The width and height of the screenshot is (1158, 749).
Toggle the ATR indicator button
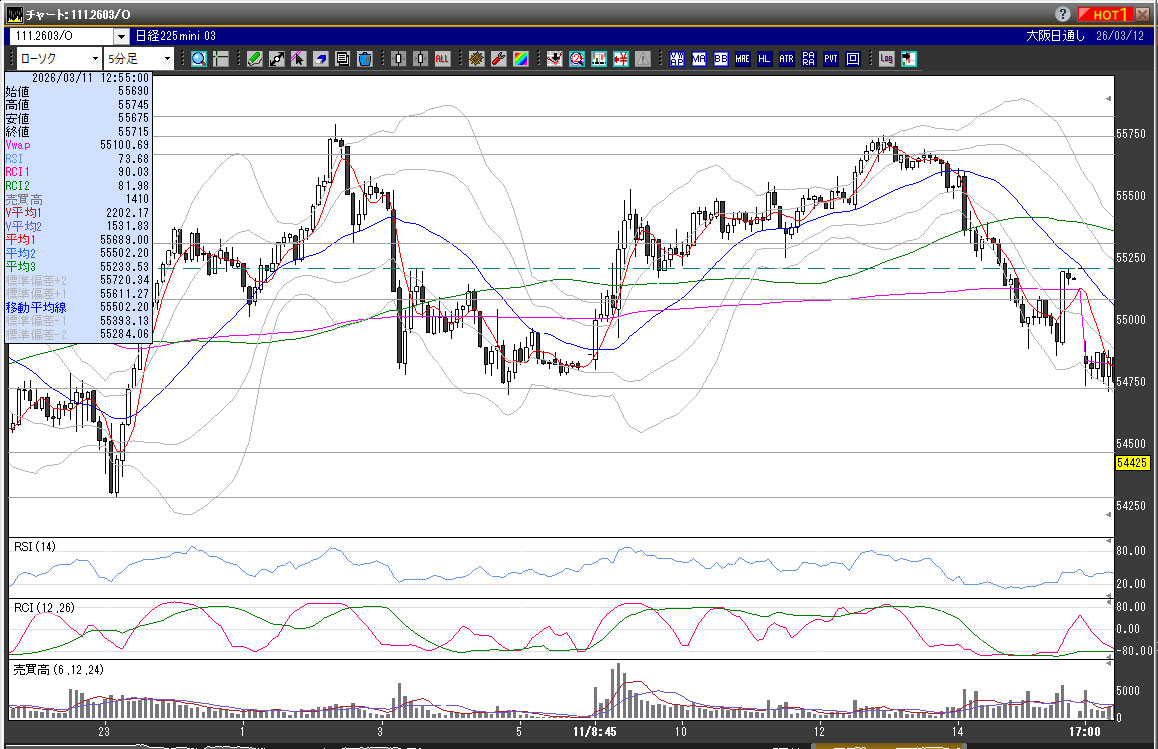(x=787, y=59)
